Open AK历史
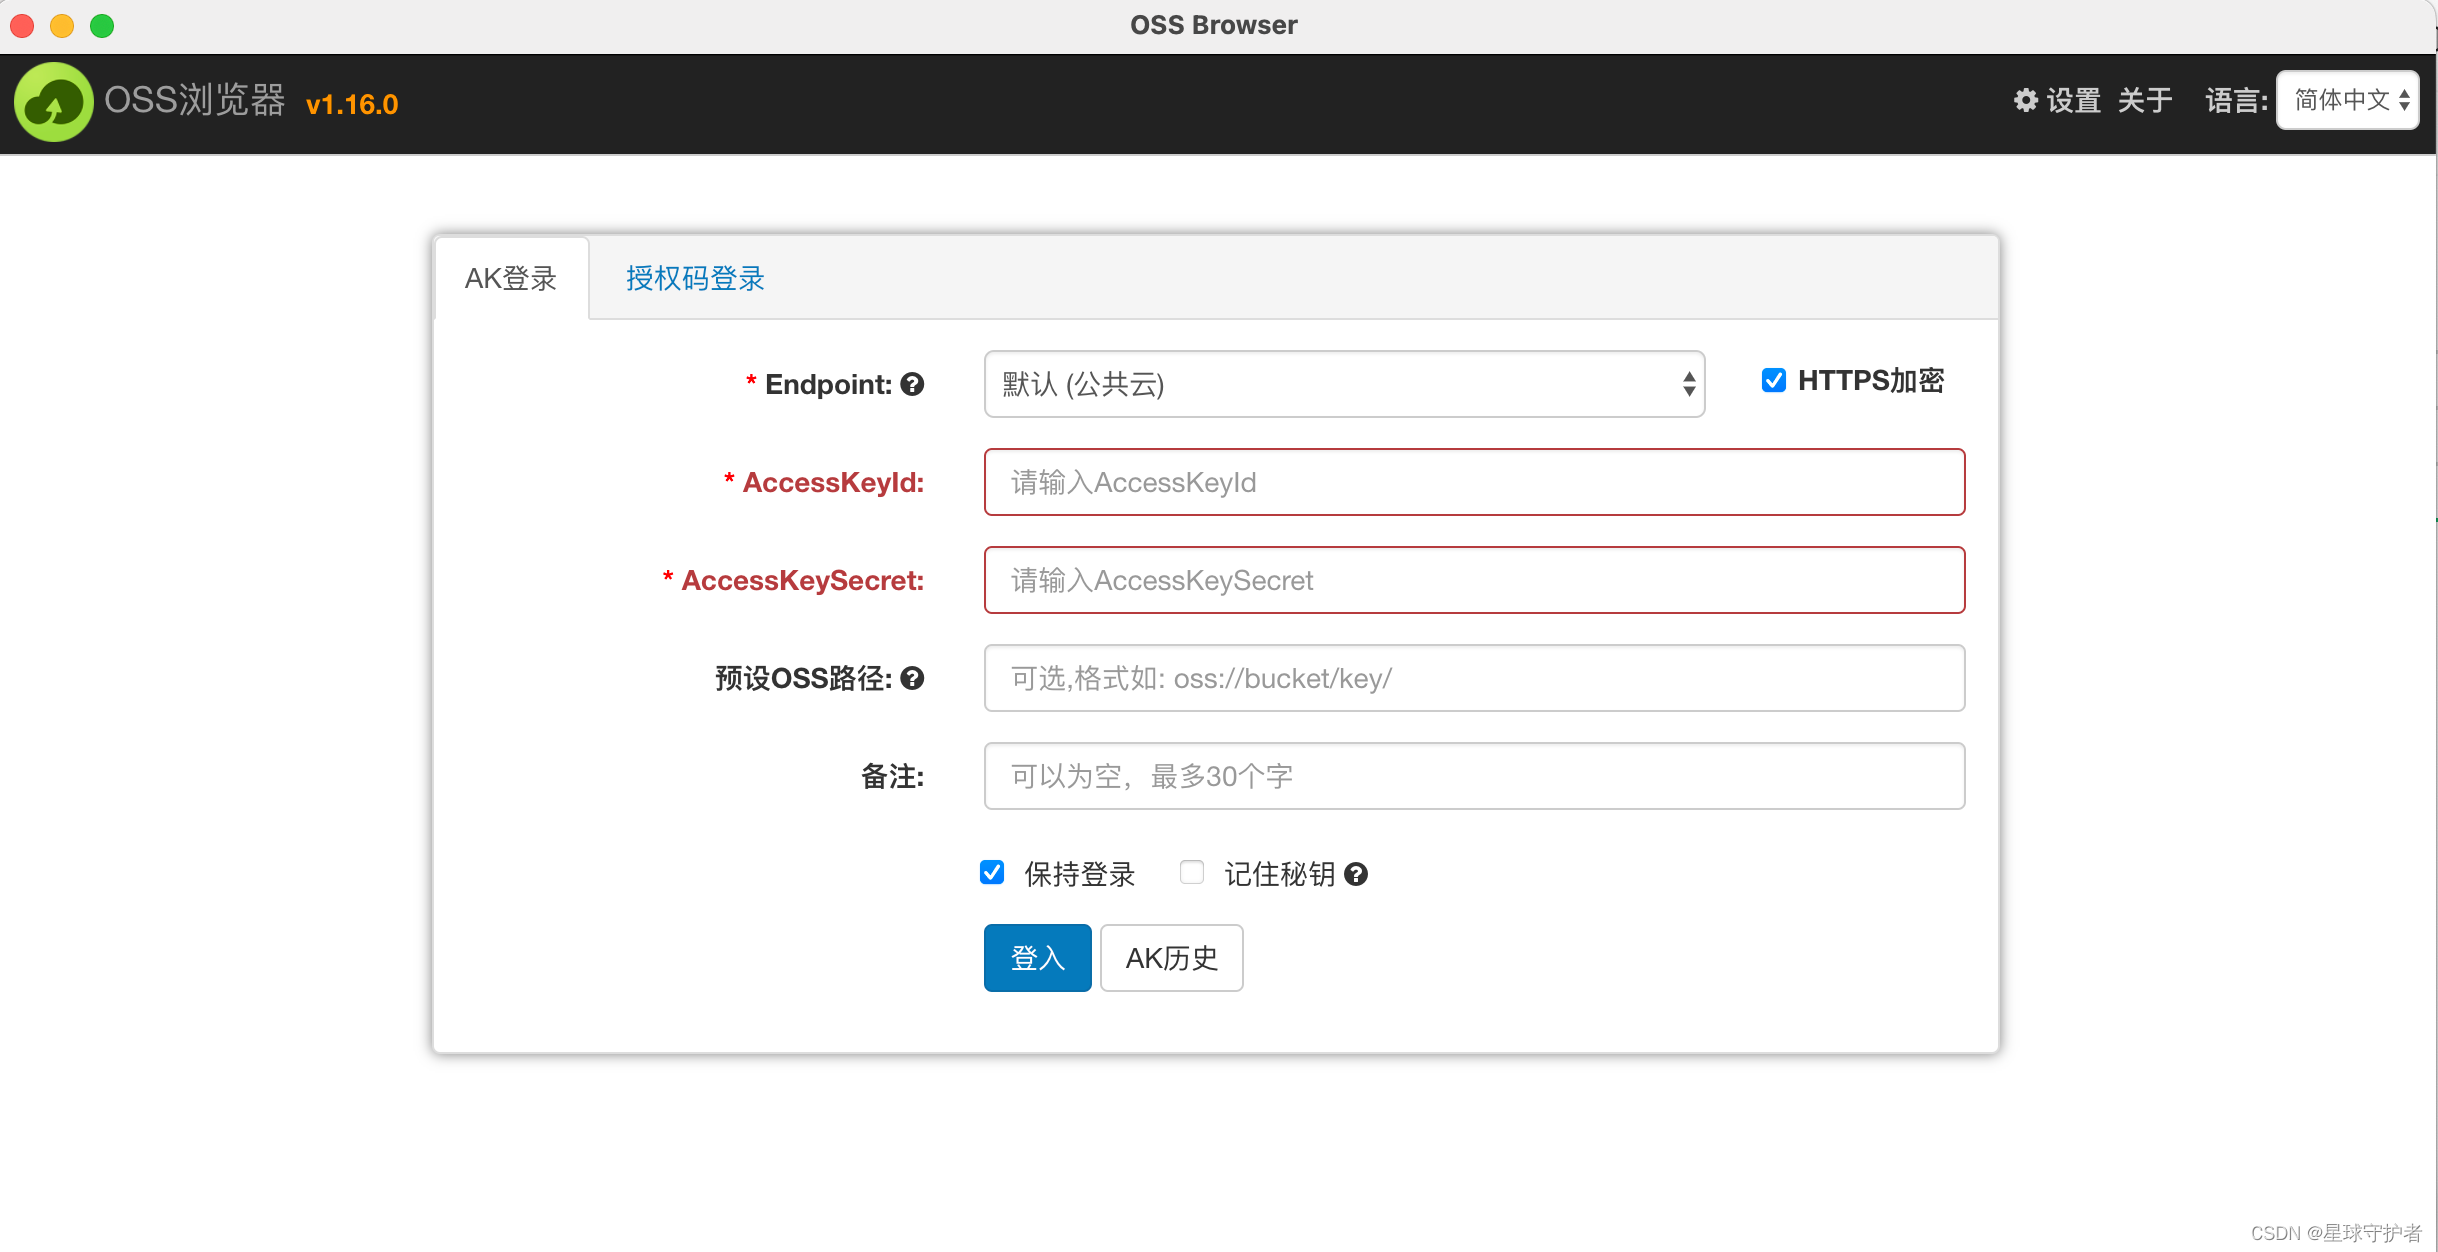 1171,957
